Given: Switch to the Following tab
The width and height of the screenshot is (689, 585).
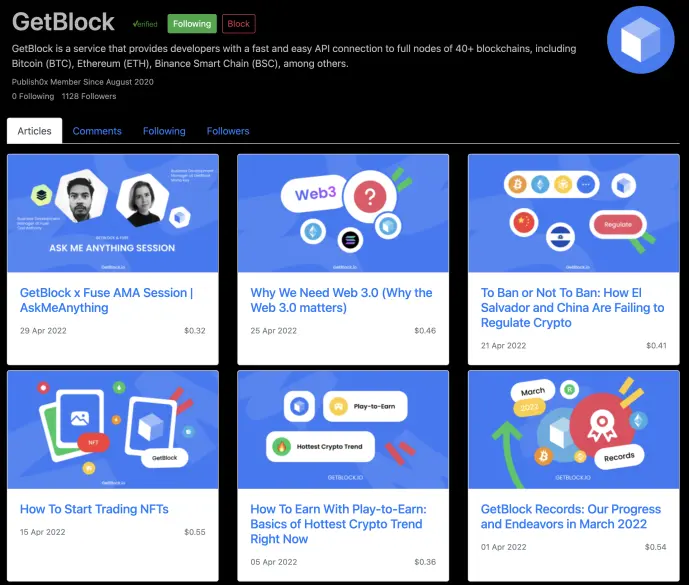Looking at the screenshot, I should click(164, 131).
